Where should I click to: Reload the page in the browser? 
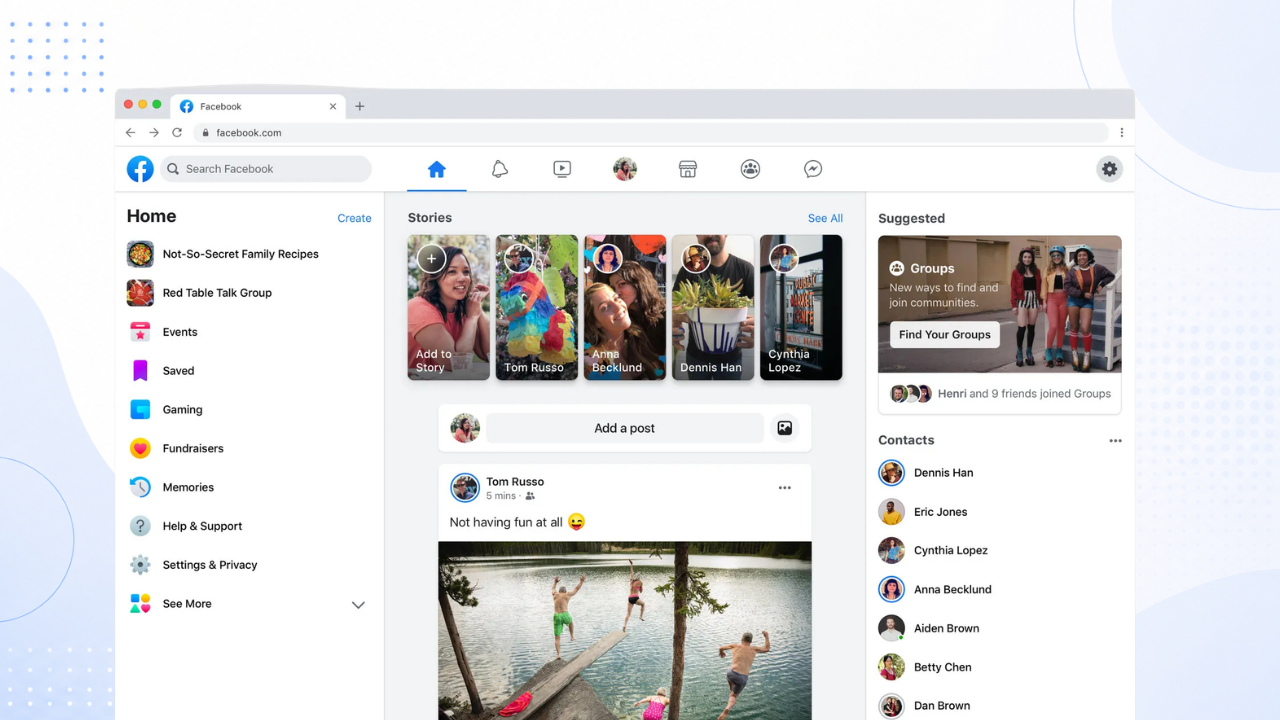tap(177, 132)
